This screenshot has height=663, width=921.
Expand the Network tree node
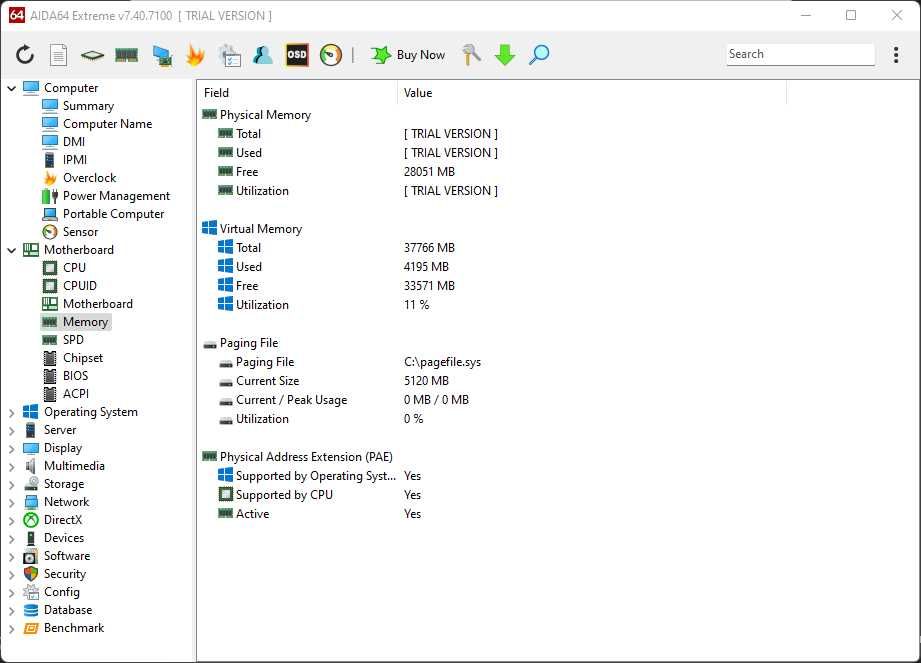pos(11,503)
